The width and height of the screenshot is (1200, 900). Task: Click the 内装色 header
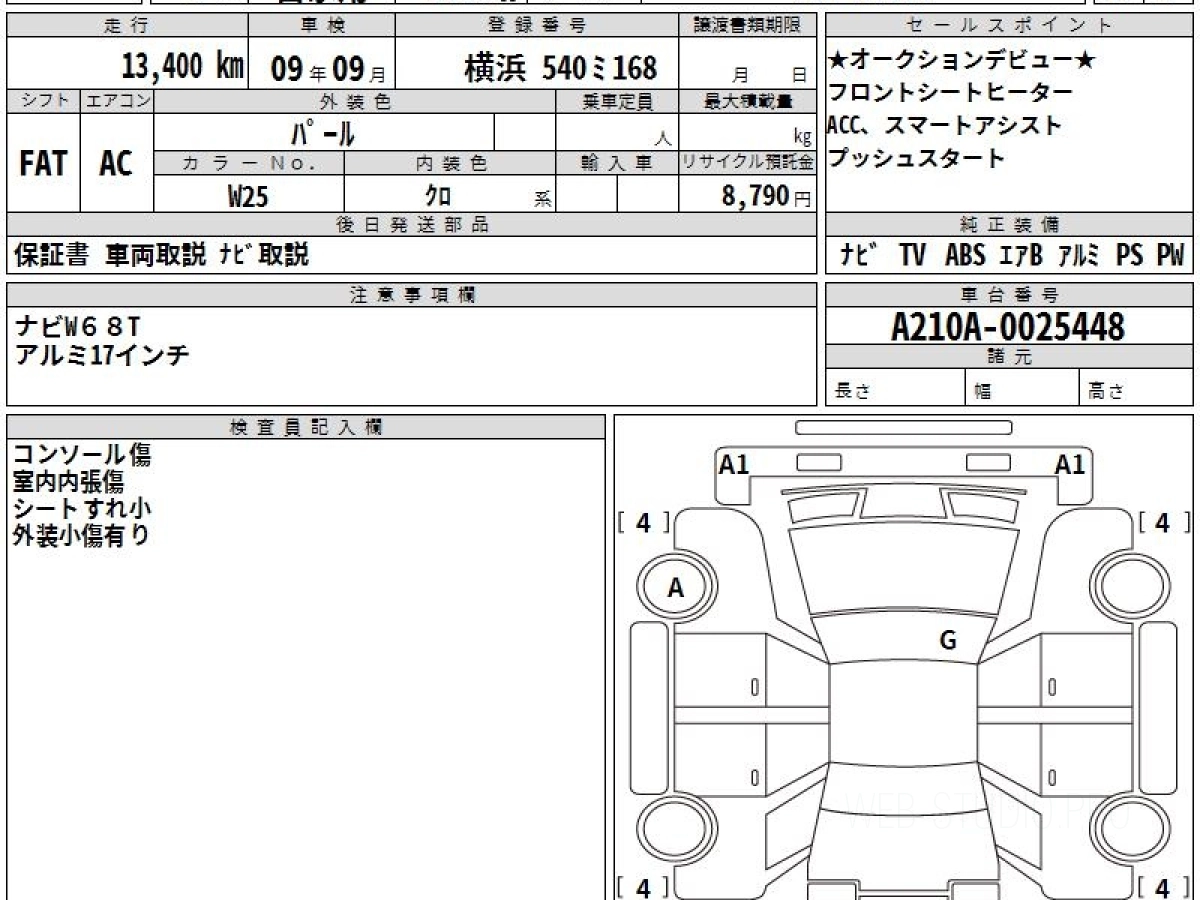450,163
